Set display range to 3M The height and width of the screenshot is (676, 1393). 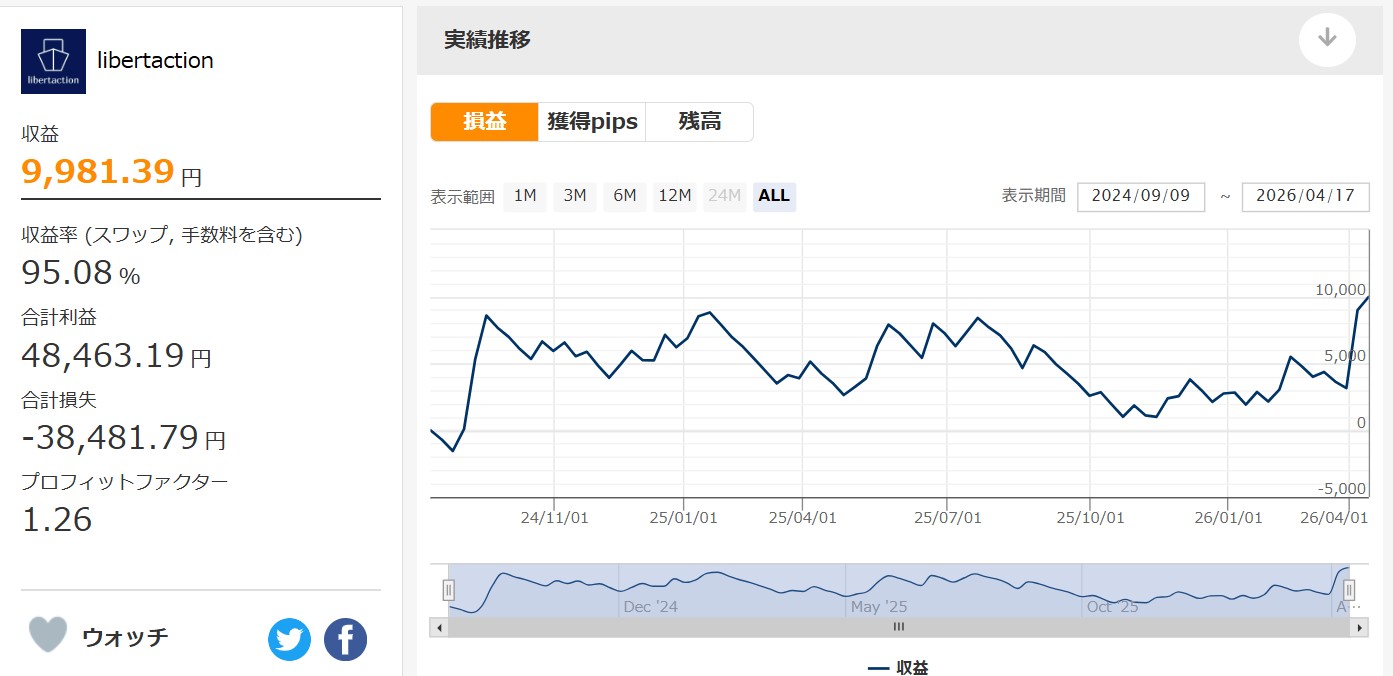[575, 196]
